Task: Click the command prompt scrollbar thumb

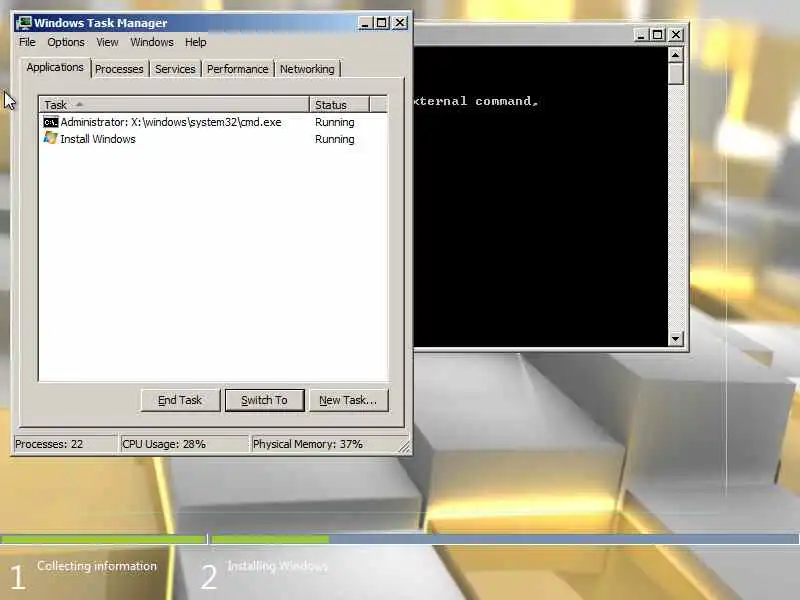Action: point(676,73)
